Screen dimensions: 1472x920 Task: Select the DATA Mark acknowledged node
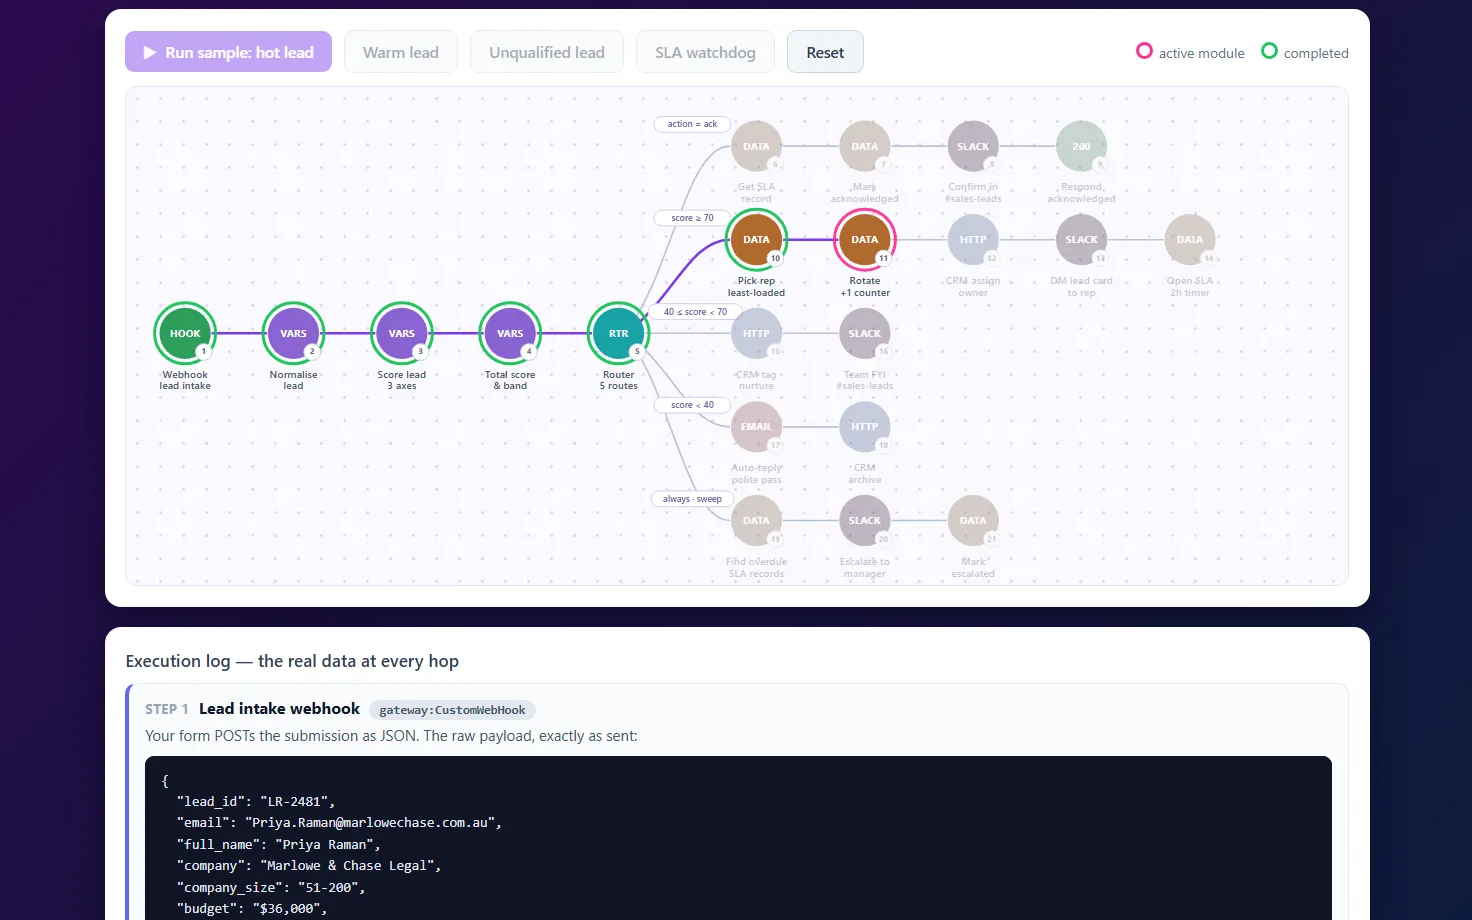865,147
